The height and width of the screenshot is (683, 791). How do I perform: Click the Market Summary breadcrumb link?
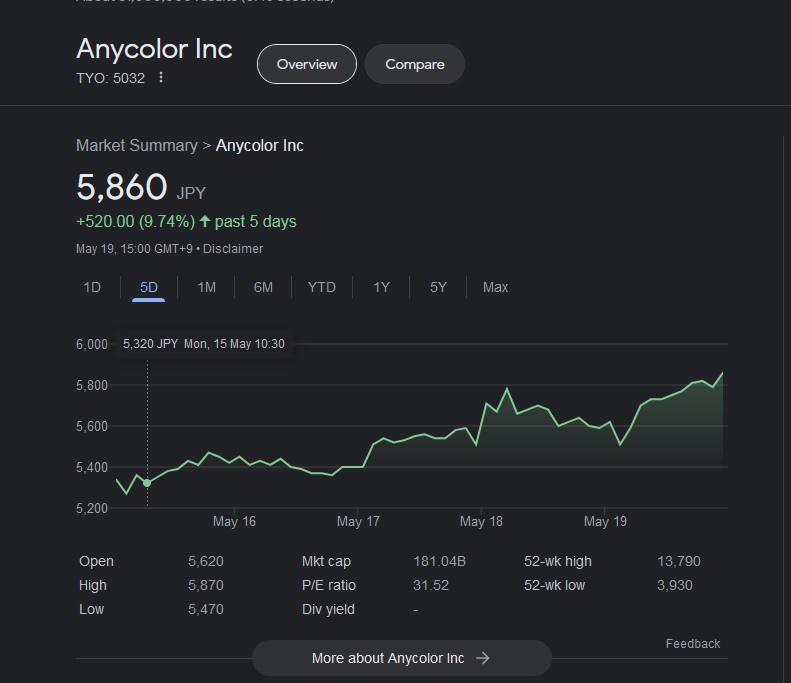[x=137, y=145]
